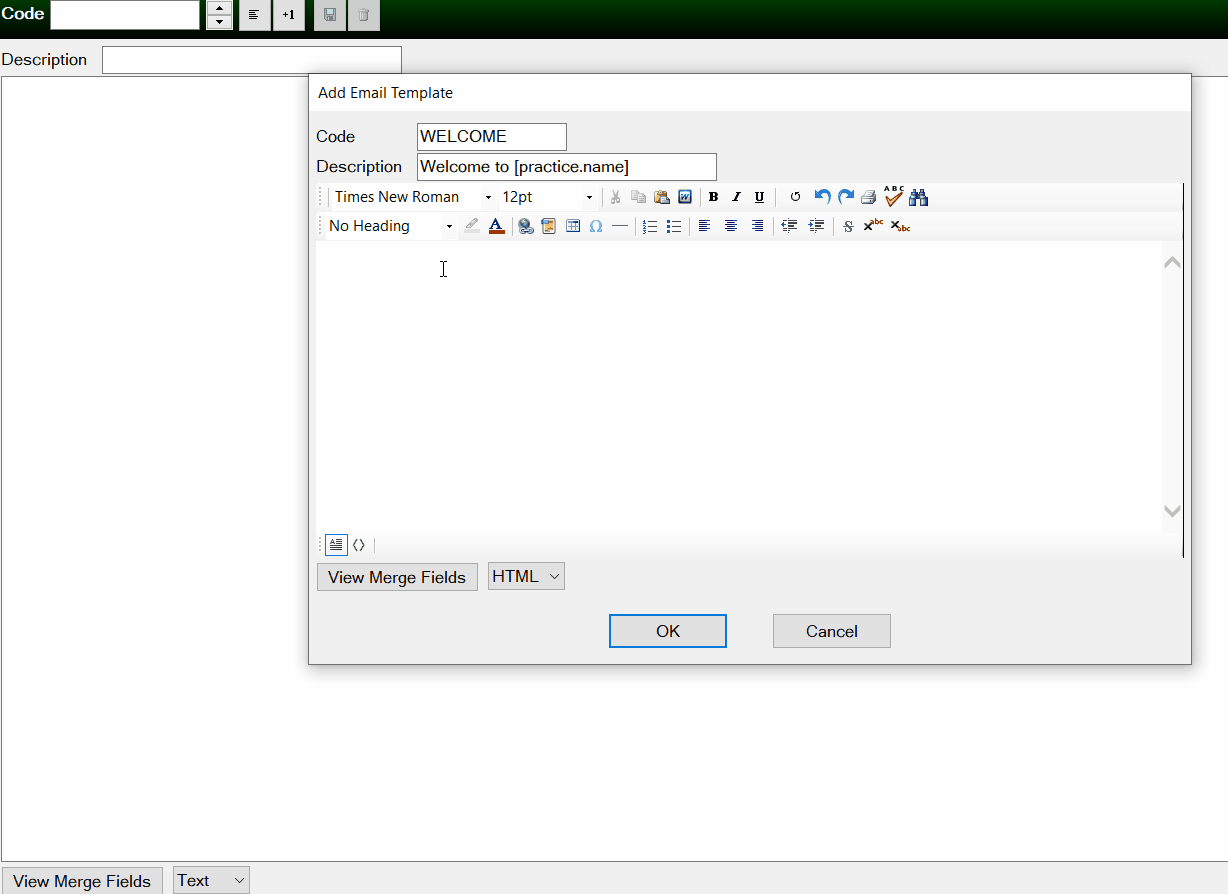This screenshot has width=1228, height=894.
Task: Click the main window Description input field
Action: pos(252,60)
